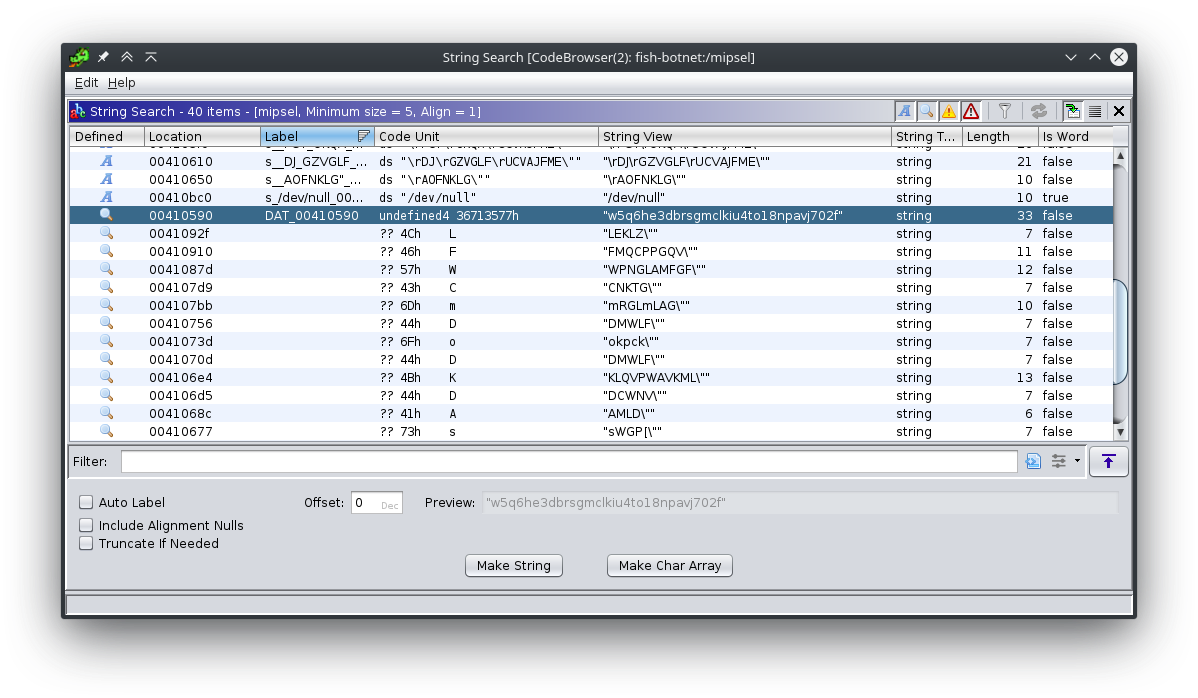
Task: Toggle the green arrow navigation icon
Action: point(1073,111)
